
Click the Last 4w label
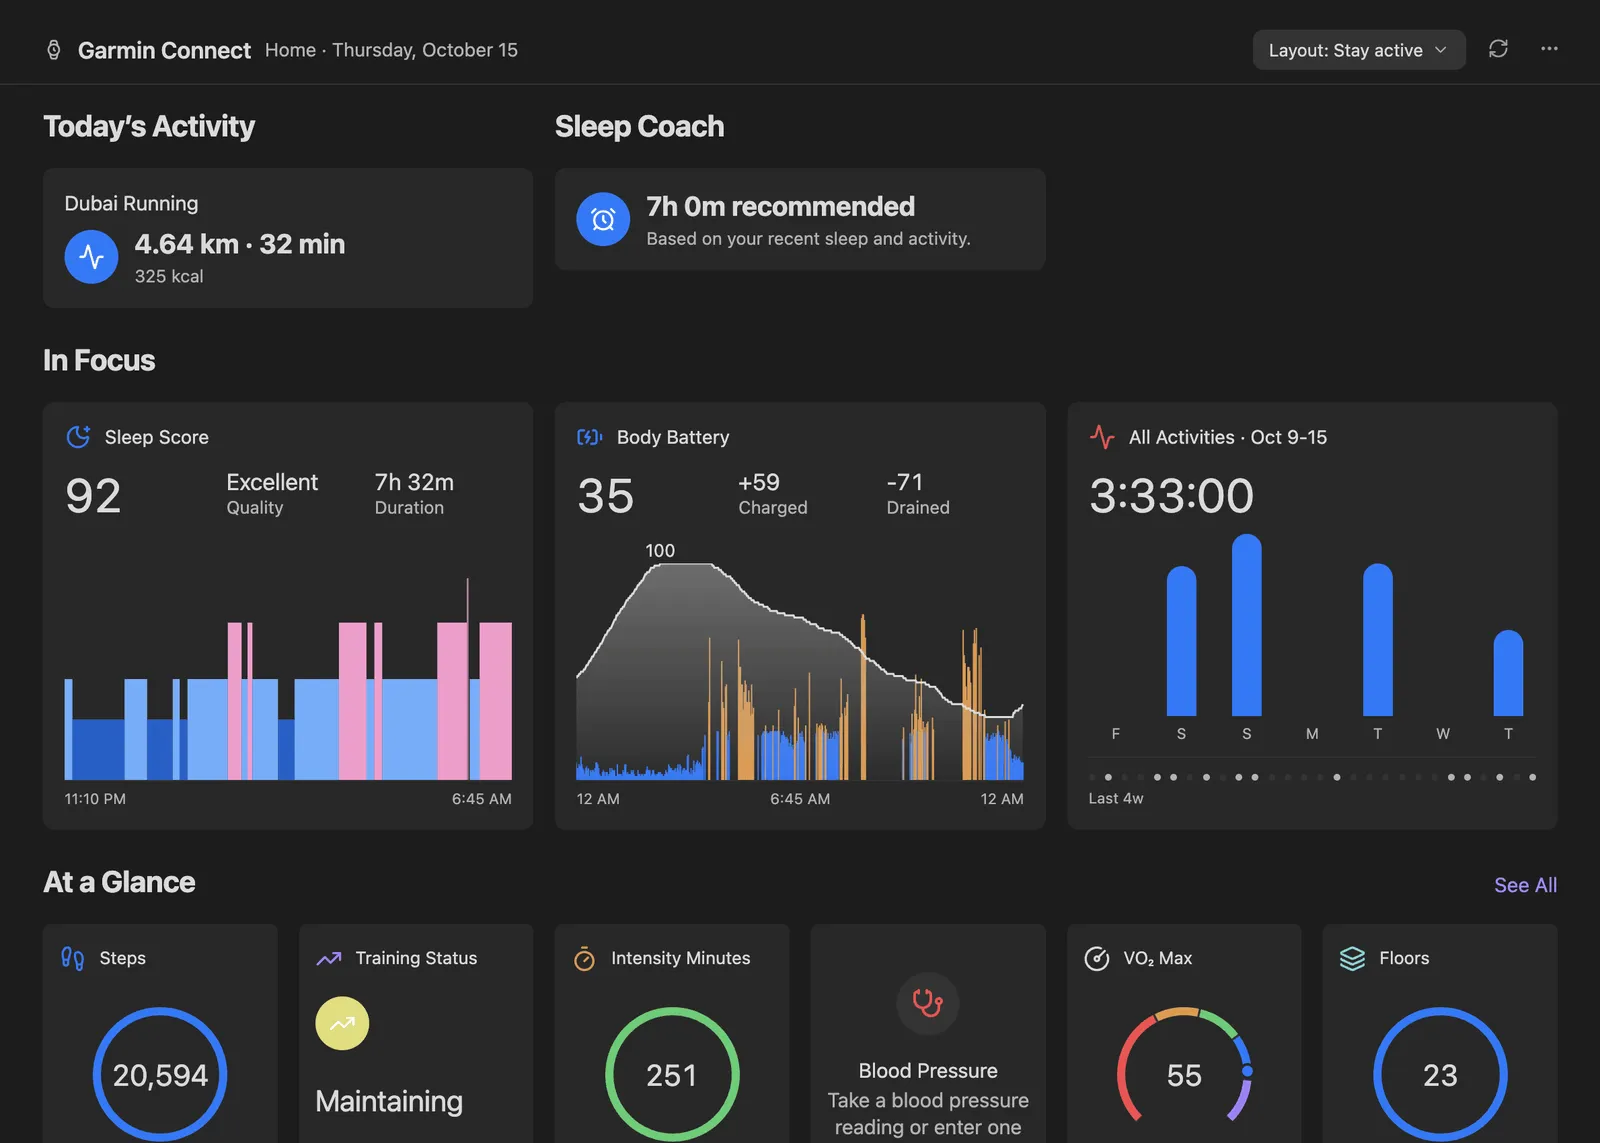pyautogui.click(x=1116, y=798)
